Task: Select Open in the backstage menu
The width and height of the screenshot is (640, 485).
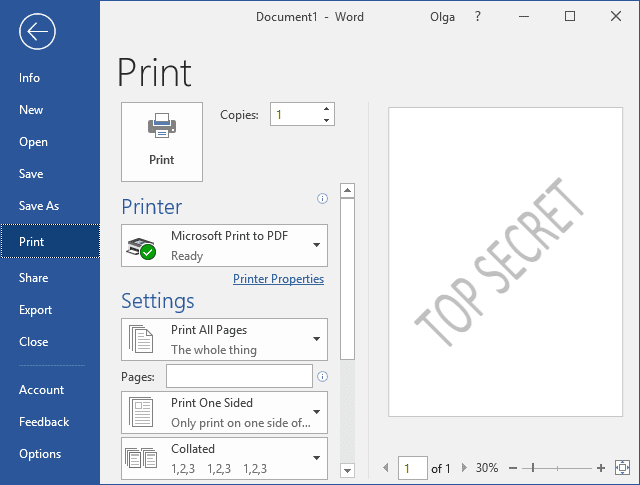Action: 50,142
